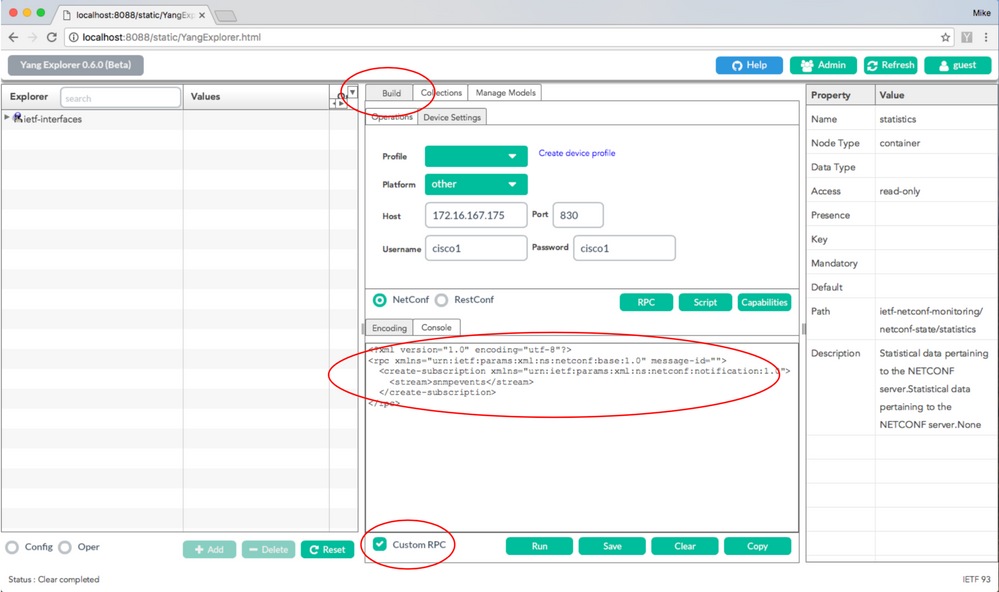The image size is (999, 592).
Task: Click the Explorer search field
Action: [120, 97]
